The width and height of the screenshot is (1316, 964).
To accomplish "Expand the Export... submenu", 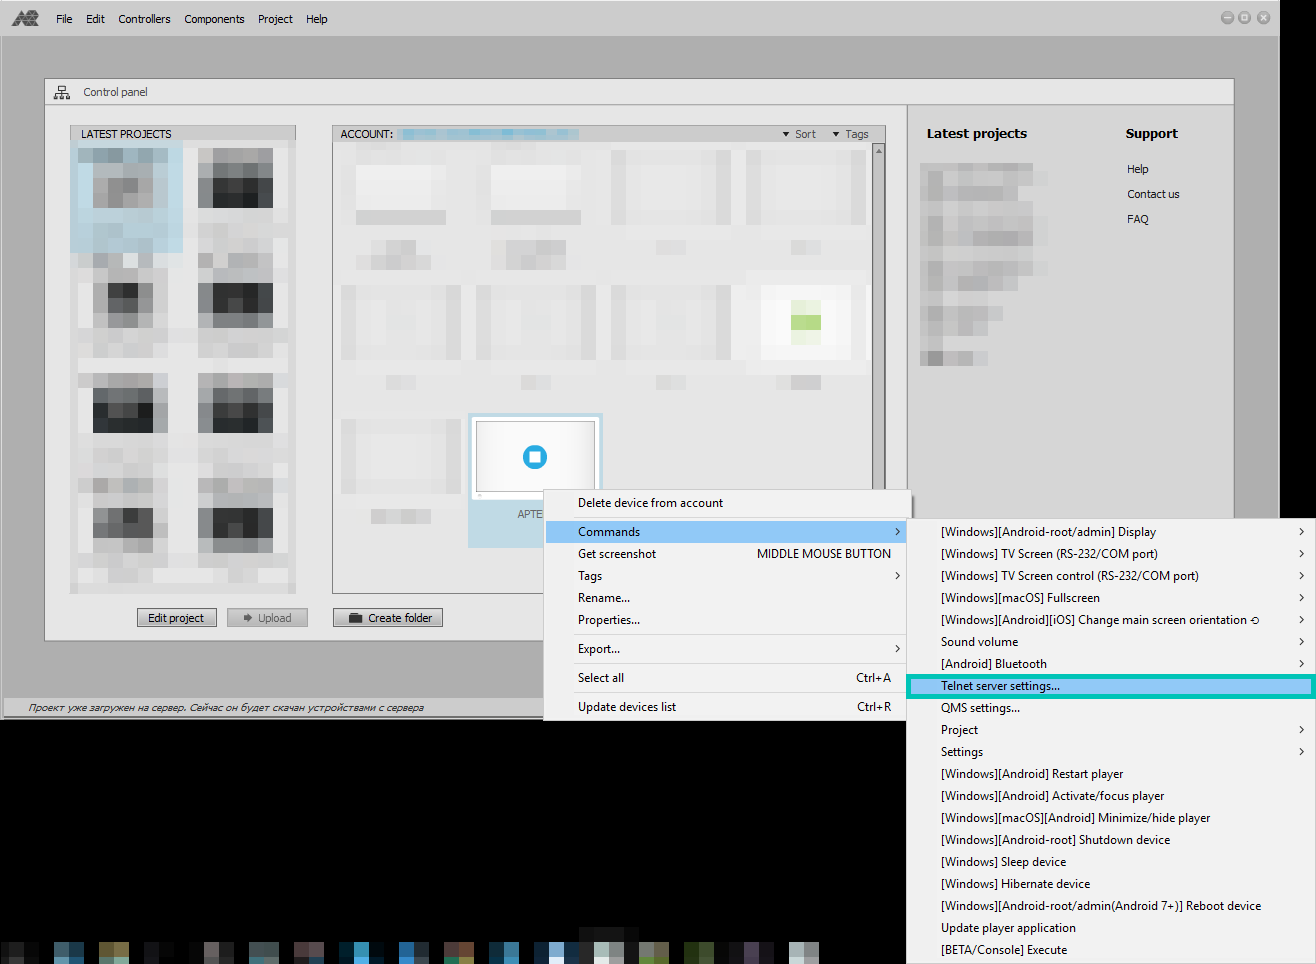I will point(897,649).
